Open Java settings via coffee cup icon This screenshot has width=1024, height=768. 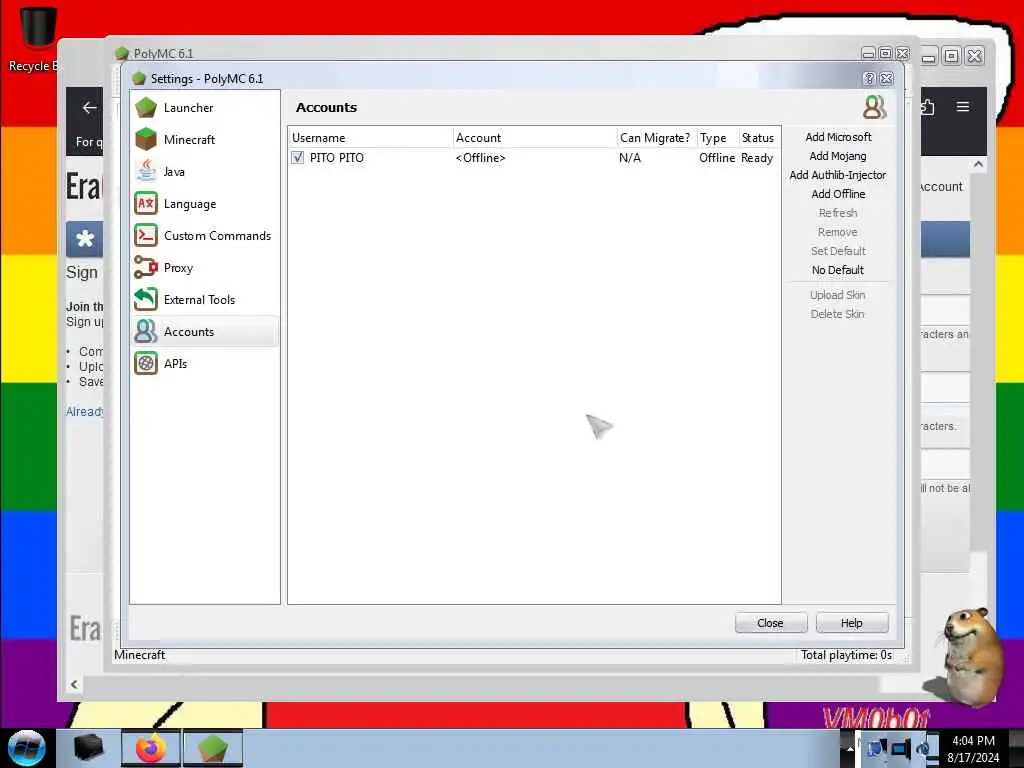pos(146,172)
